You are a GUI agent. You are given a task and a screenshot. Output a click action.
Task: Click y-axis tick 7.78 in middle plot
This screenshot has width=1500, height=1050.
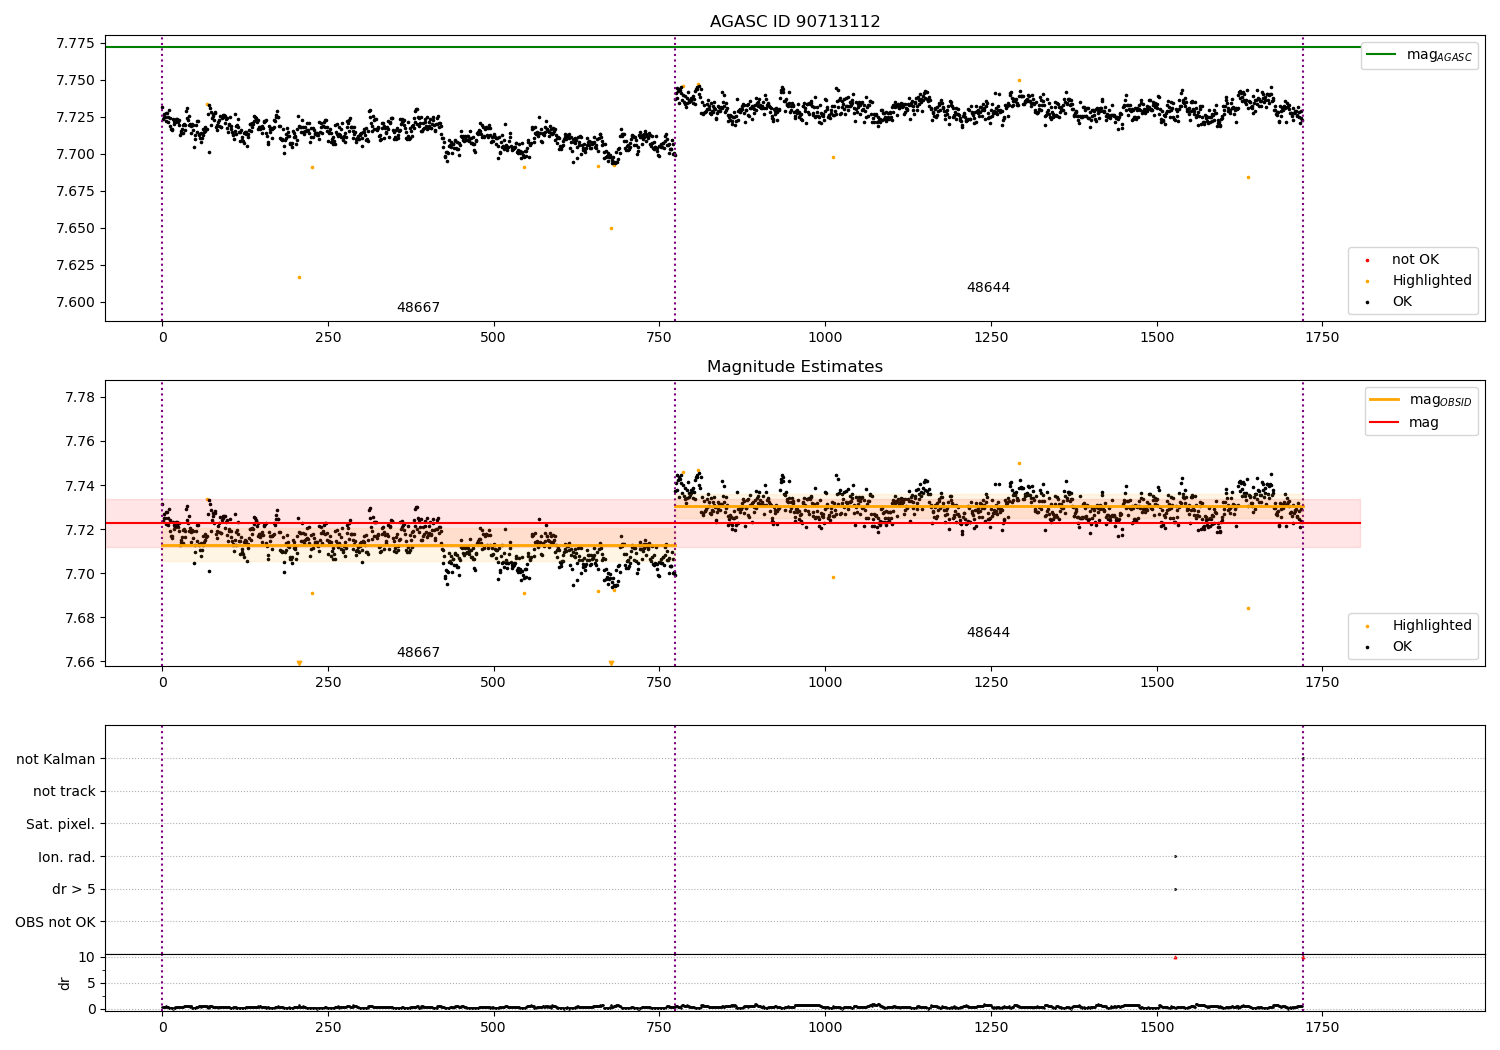[x=79, y=398]
